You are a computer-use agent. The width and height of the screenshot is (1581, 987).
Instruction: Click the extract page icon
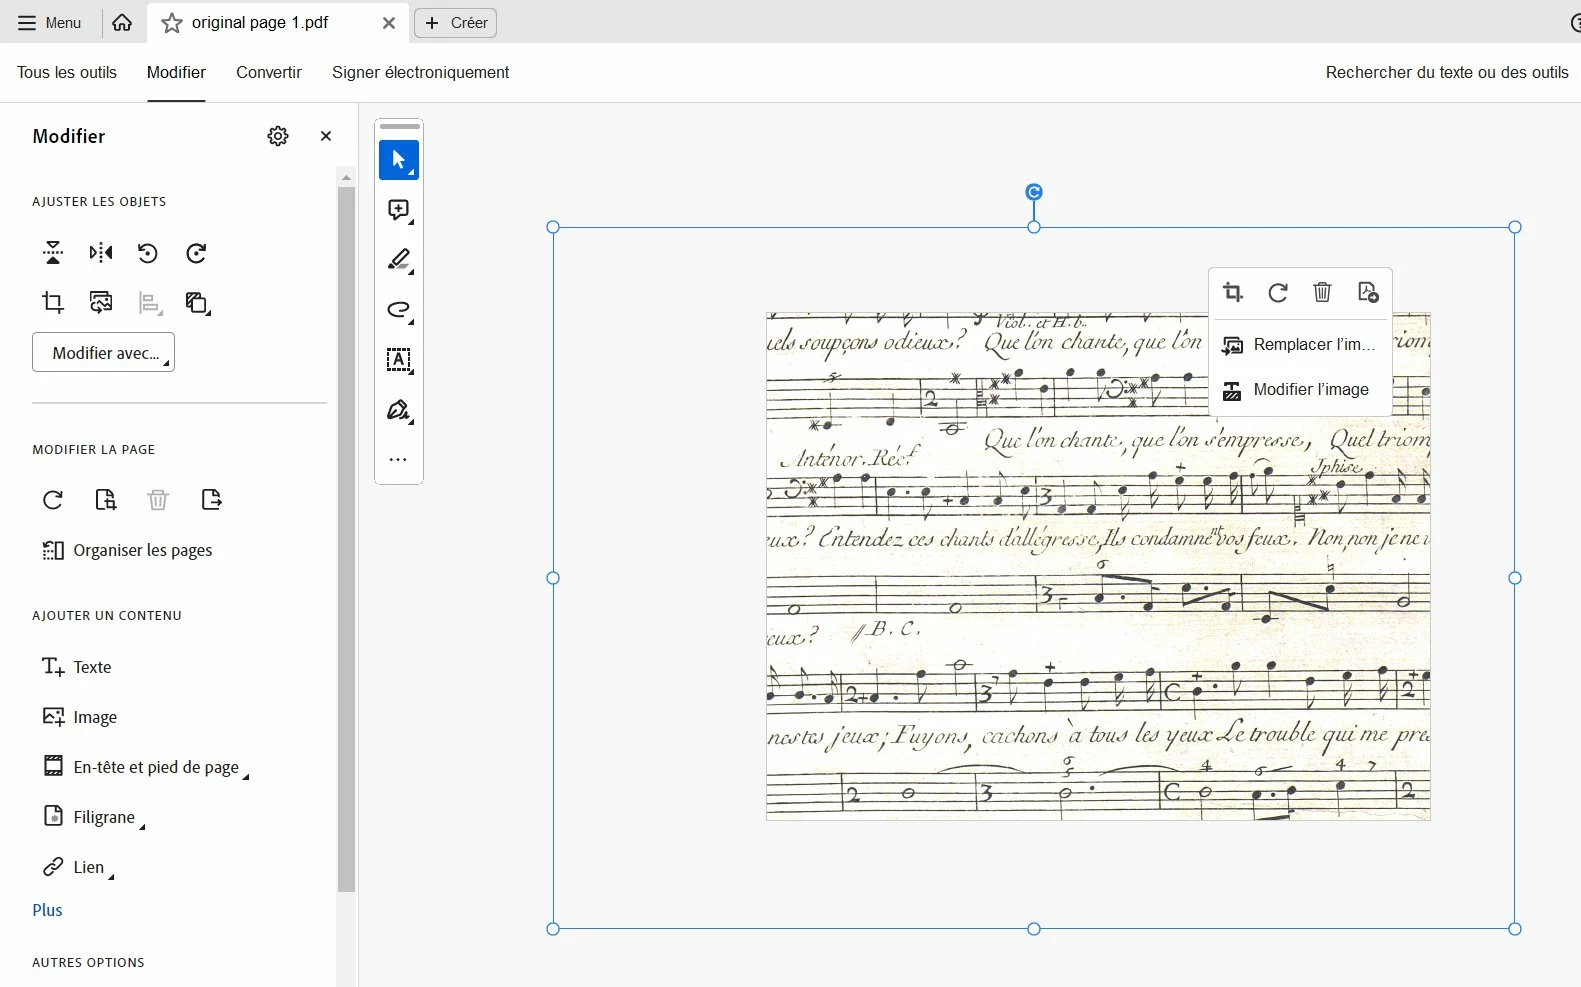pos(211,500)
